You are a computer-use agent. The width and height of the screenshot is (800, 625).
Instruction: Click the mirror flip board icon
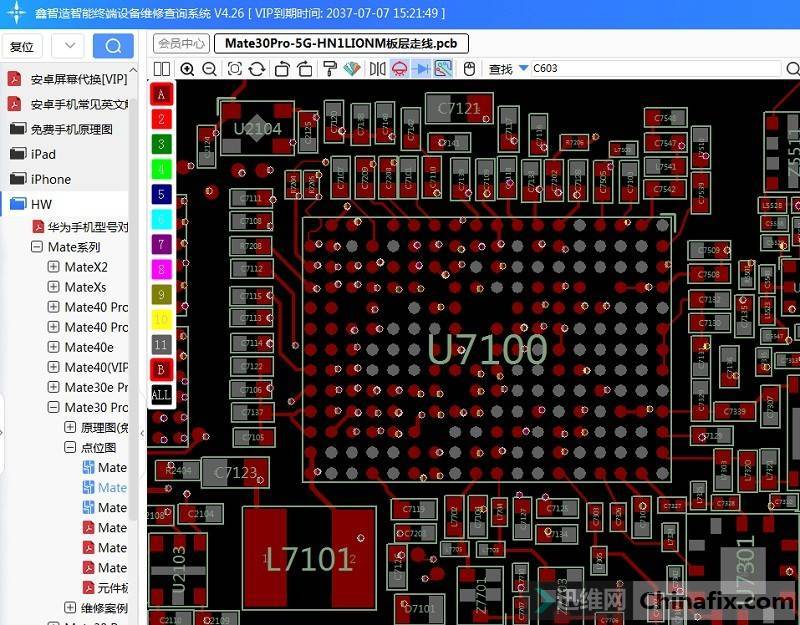(x=377, y=69)
